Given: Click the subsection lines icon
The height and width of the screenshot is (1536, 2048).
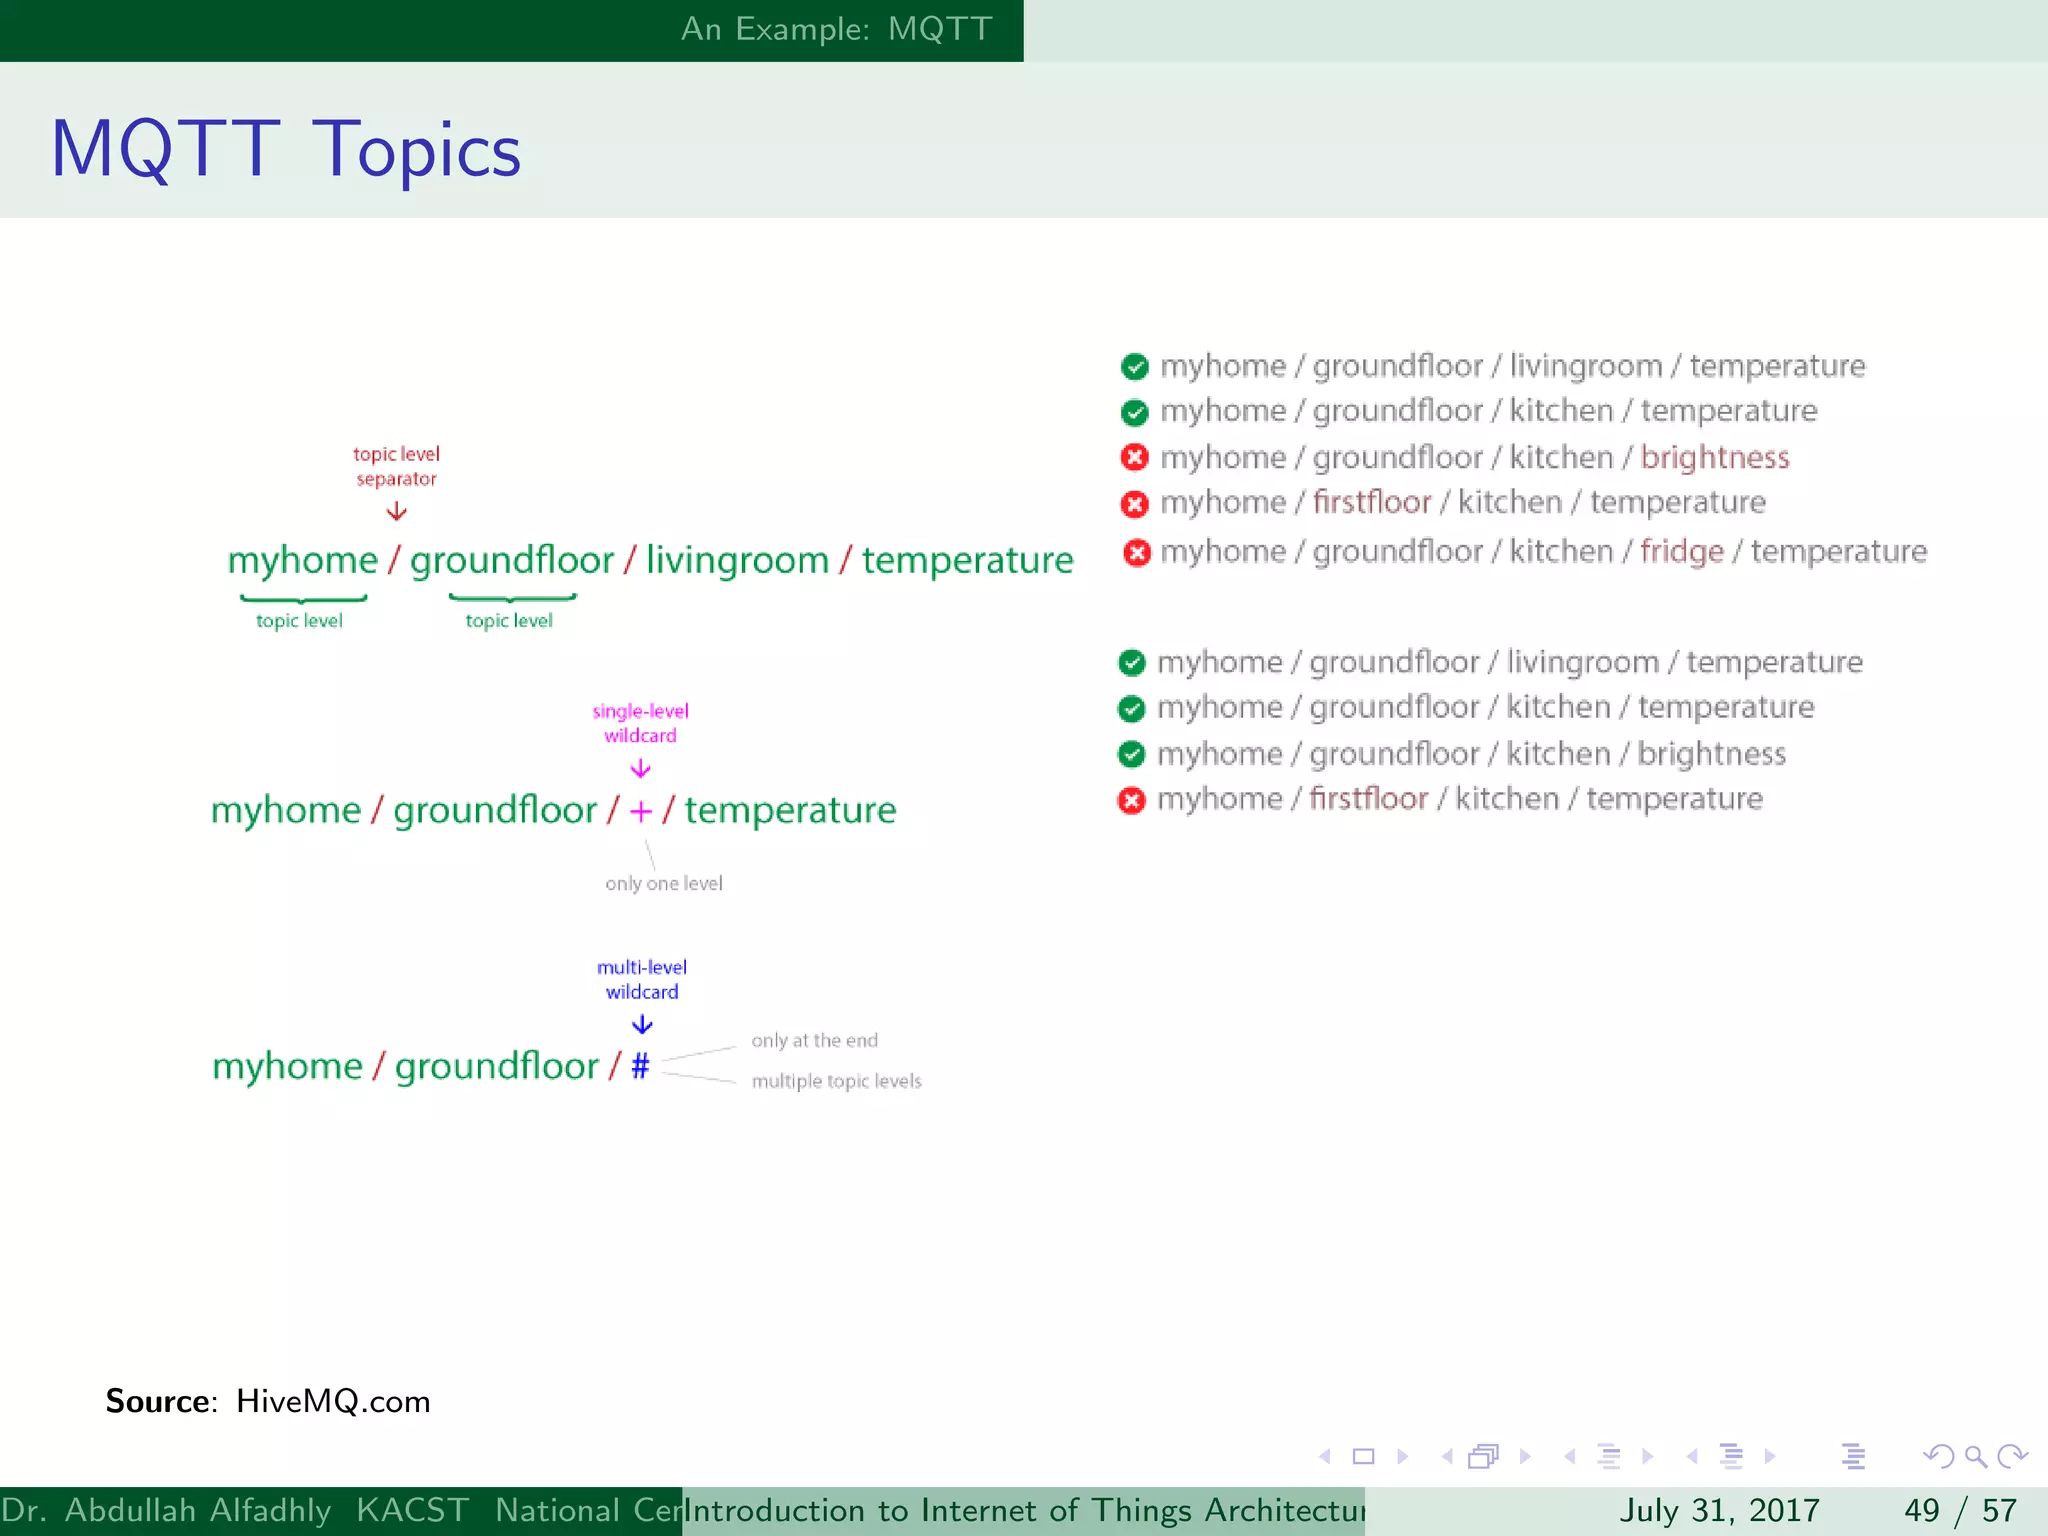Looking at the screenshot, I should (1609, 1456).
